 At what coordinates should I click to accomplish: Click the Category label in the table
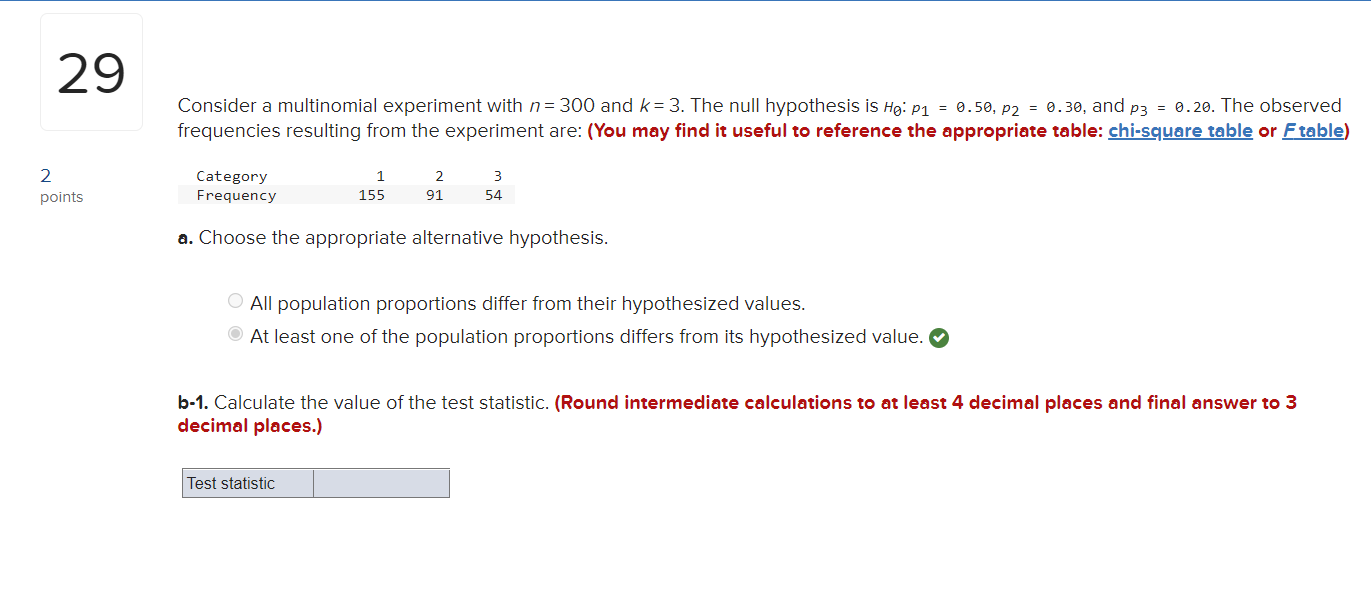(231, 176)
